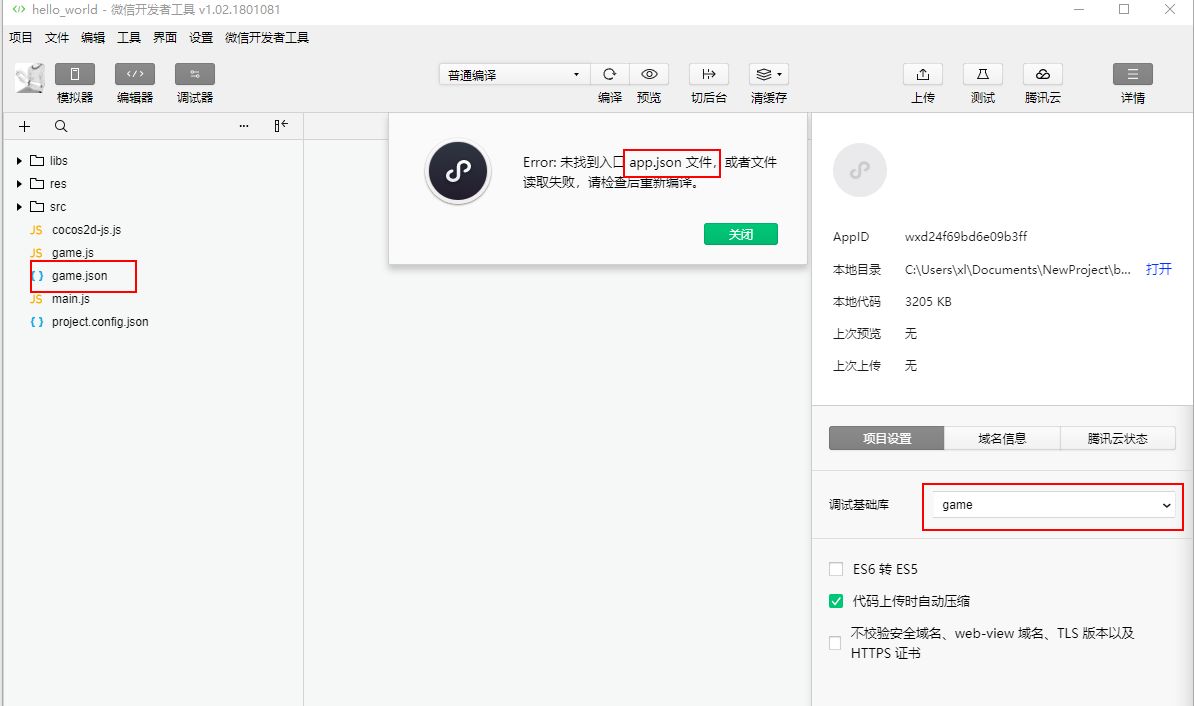Switch to the 域名信息 tab
Viewport: 1194px width, 706px height.
[1002, 439]
